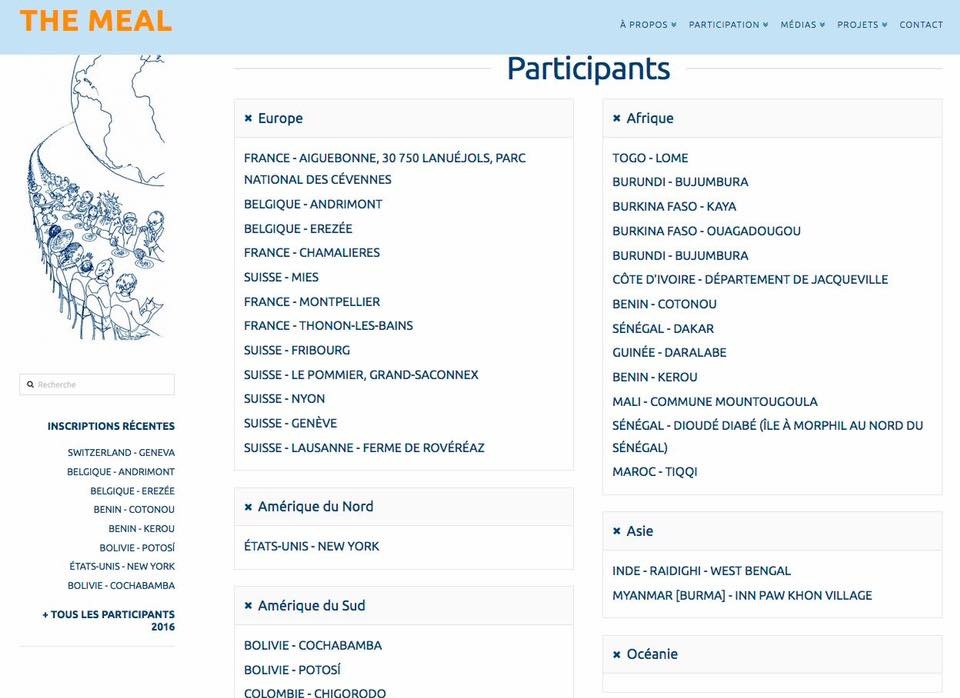Open Maroc - Tiqqi participant
960x698 pixels.
click(655, 471)
